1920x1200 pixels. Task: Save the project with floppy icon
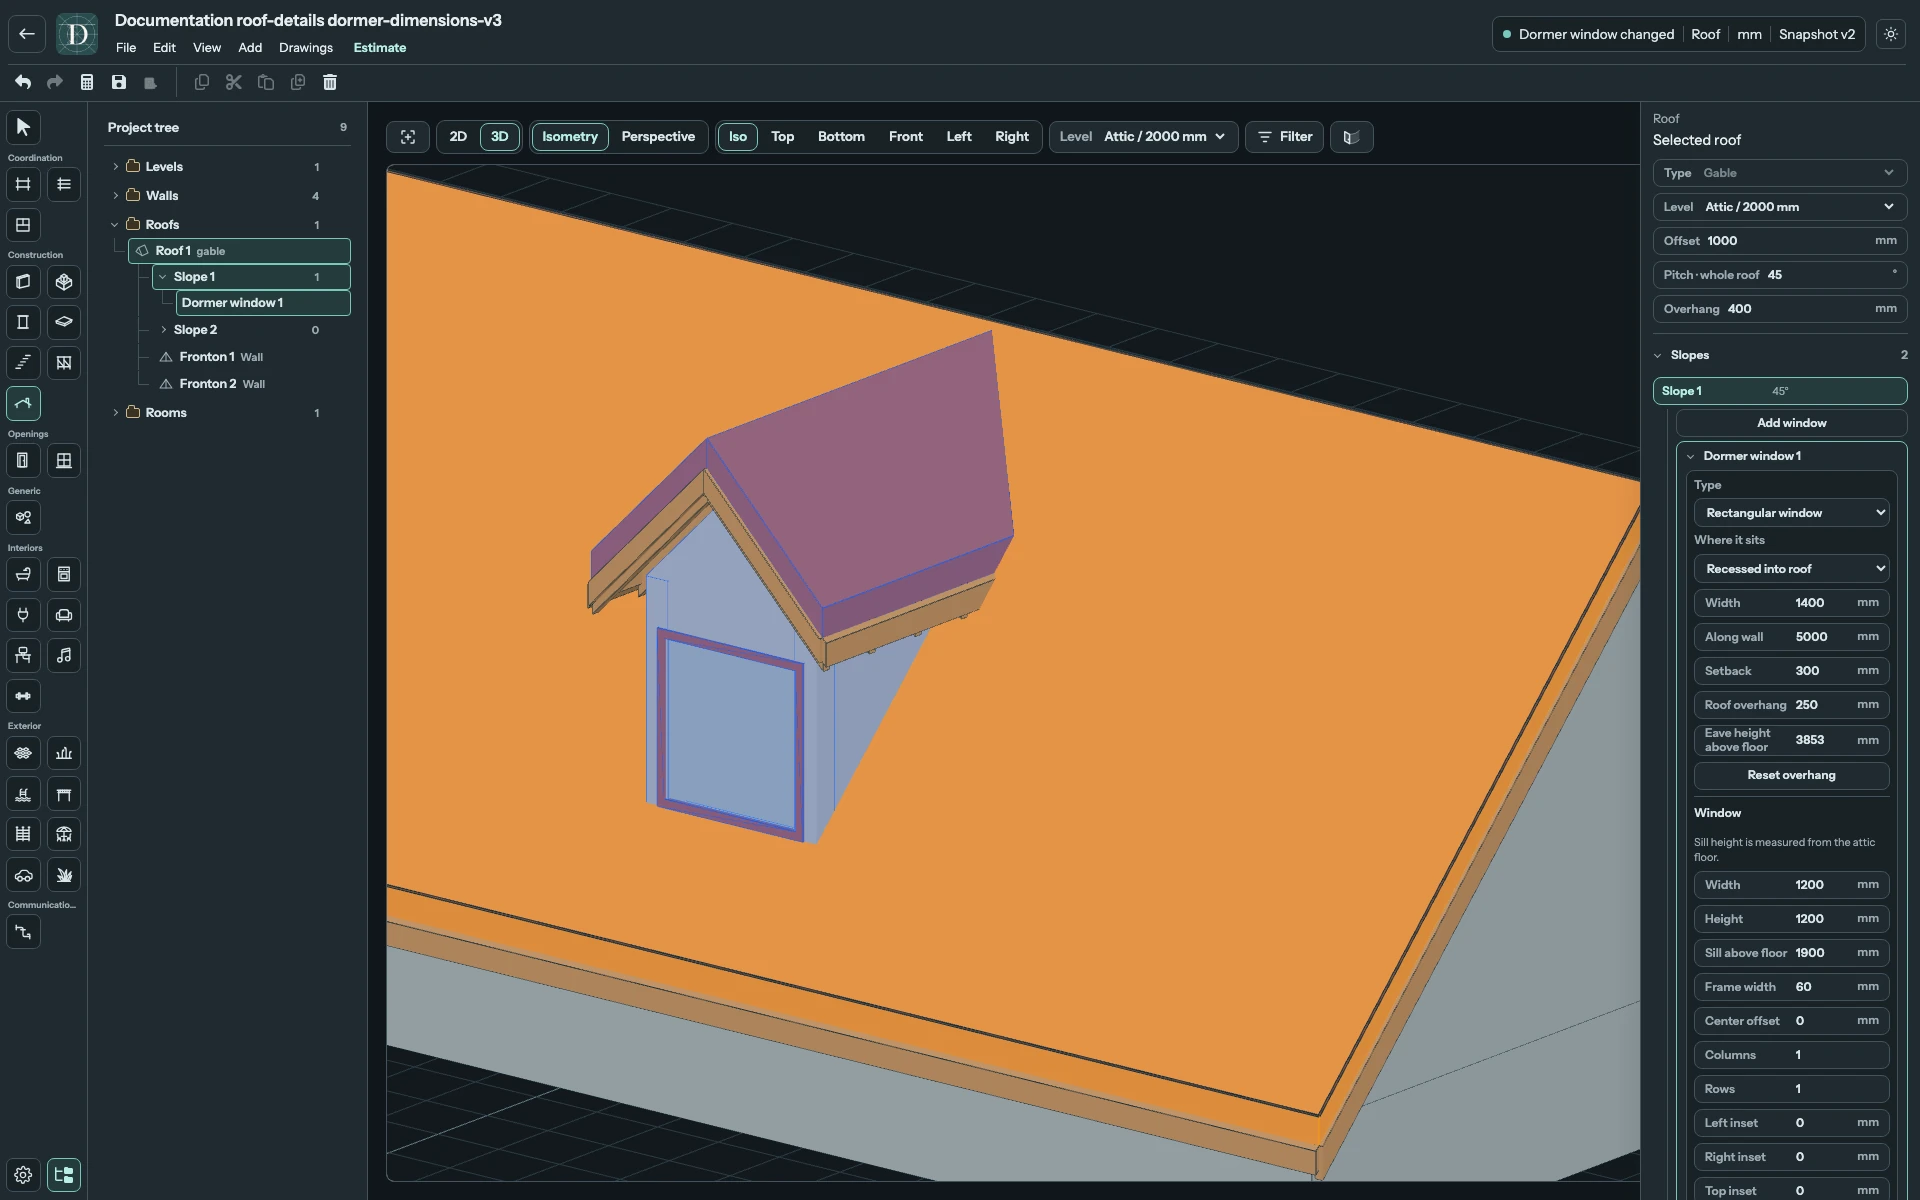point(119,82)
